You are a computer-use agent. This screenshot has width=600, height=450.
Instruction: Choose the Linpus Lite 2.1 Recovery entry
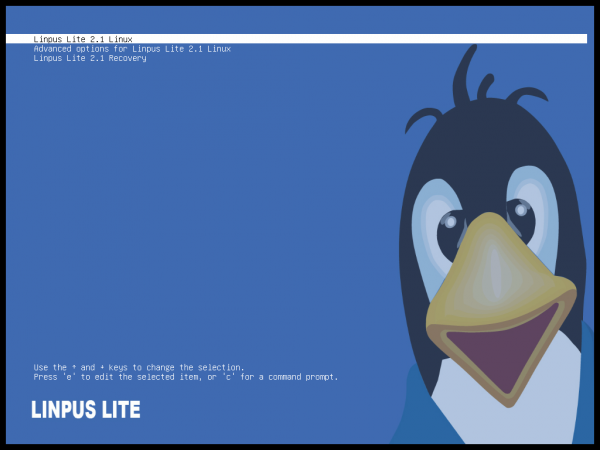tap(90, 58)
